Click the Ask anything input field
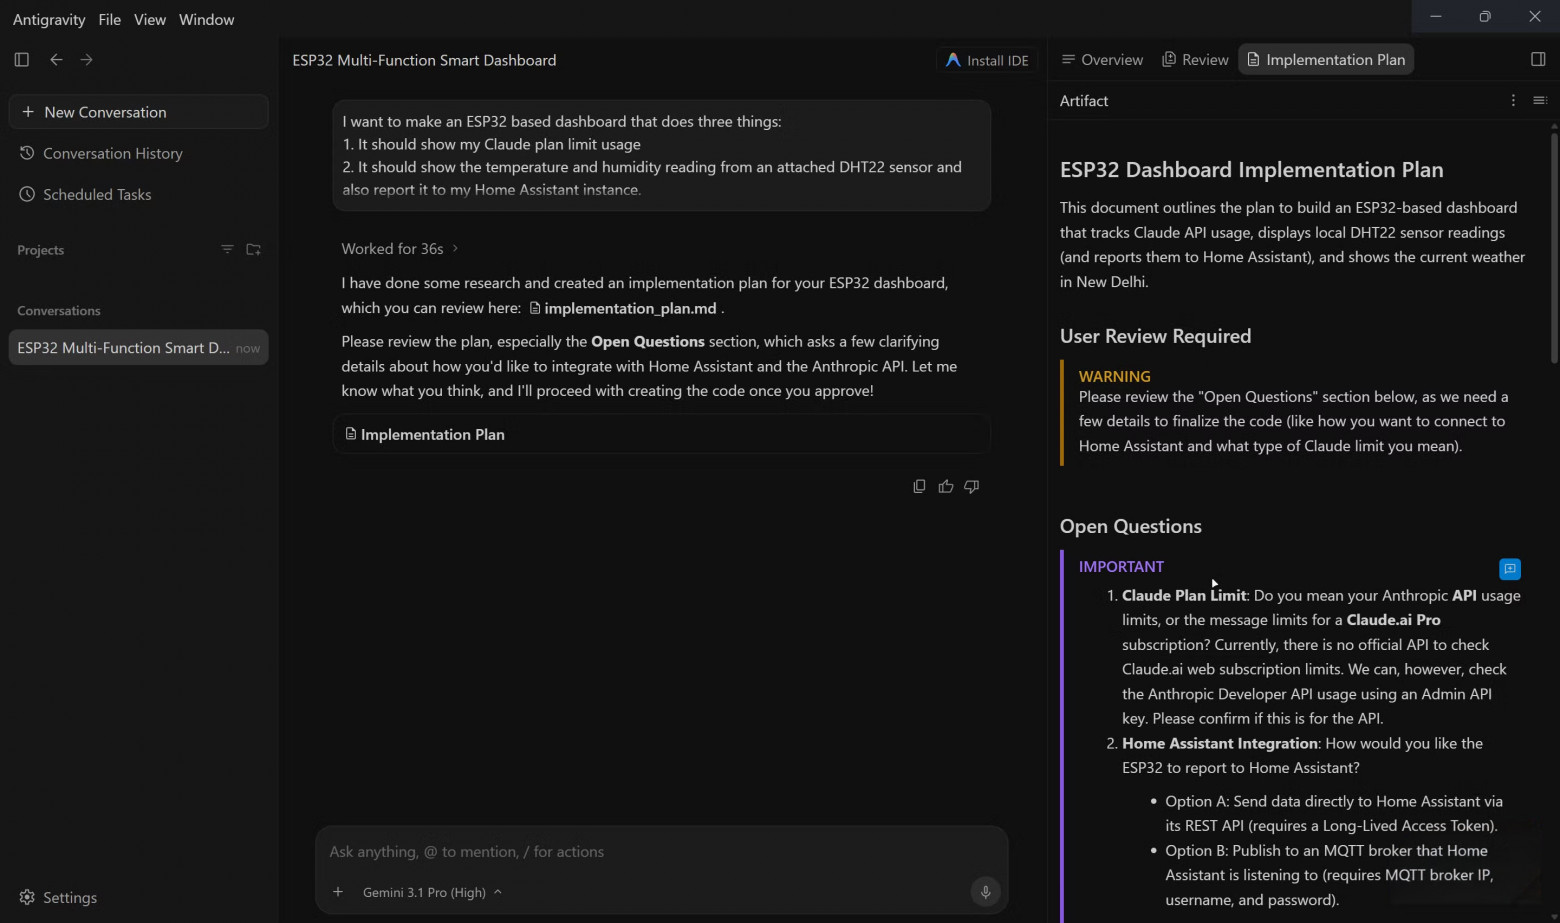 pyautogui.click(x=661, y=852)
